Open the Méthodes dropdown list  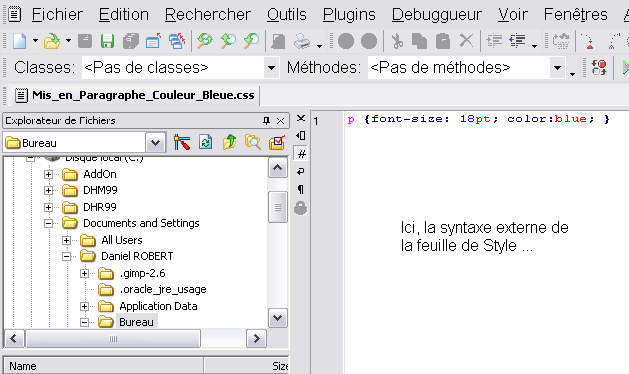[557, 67]
